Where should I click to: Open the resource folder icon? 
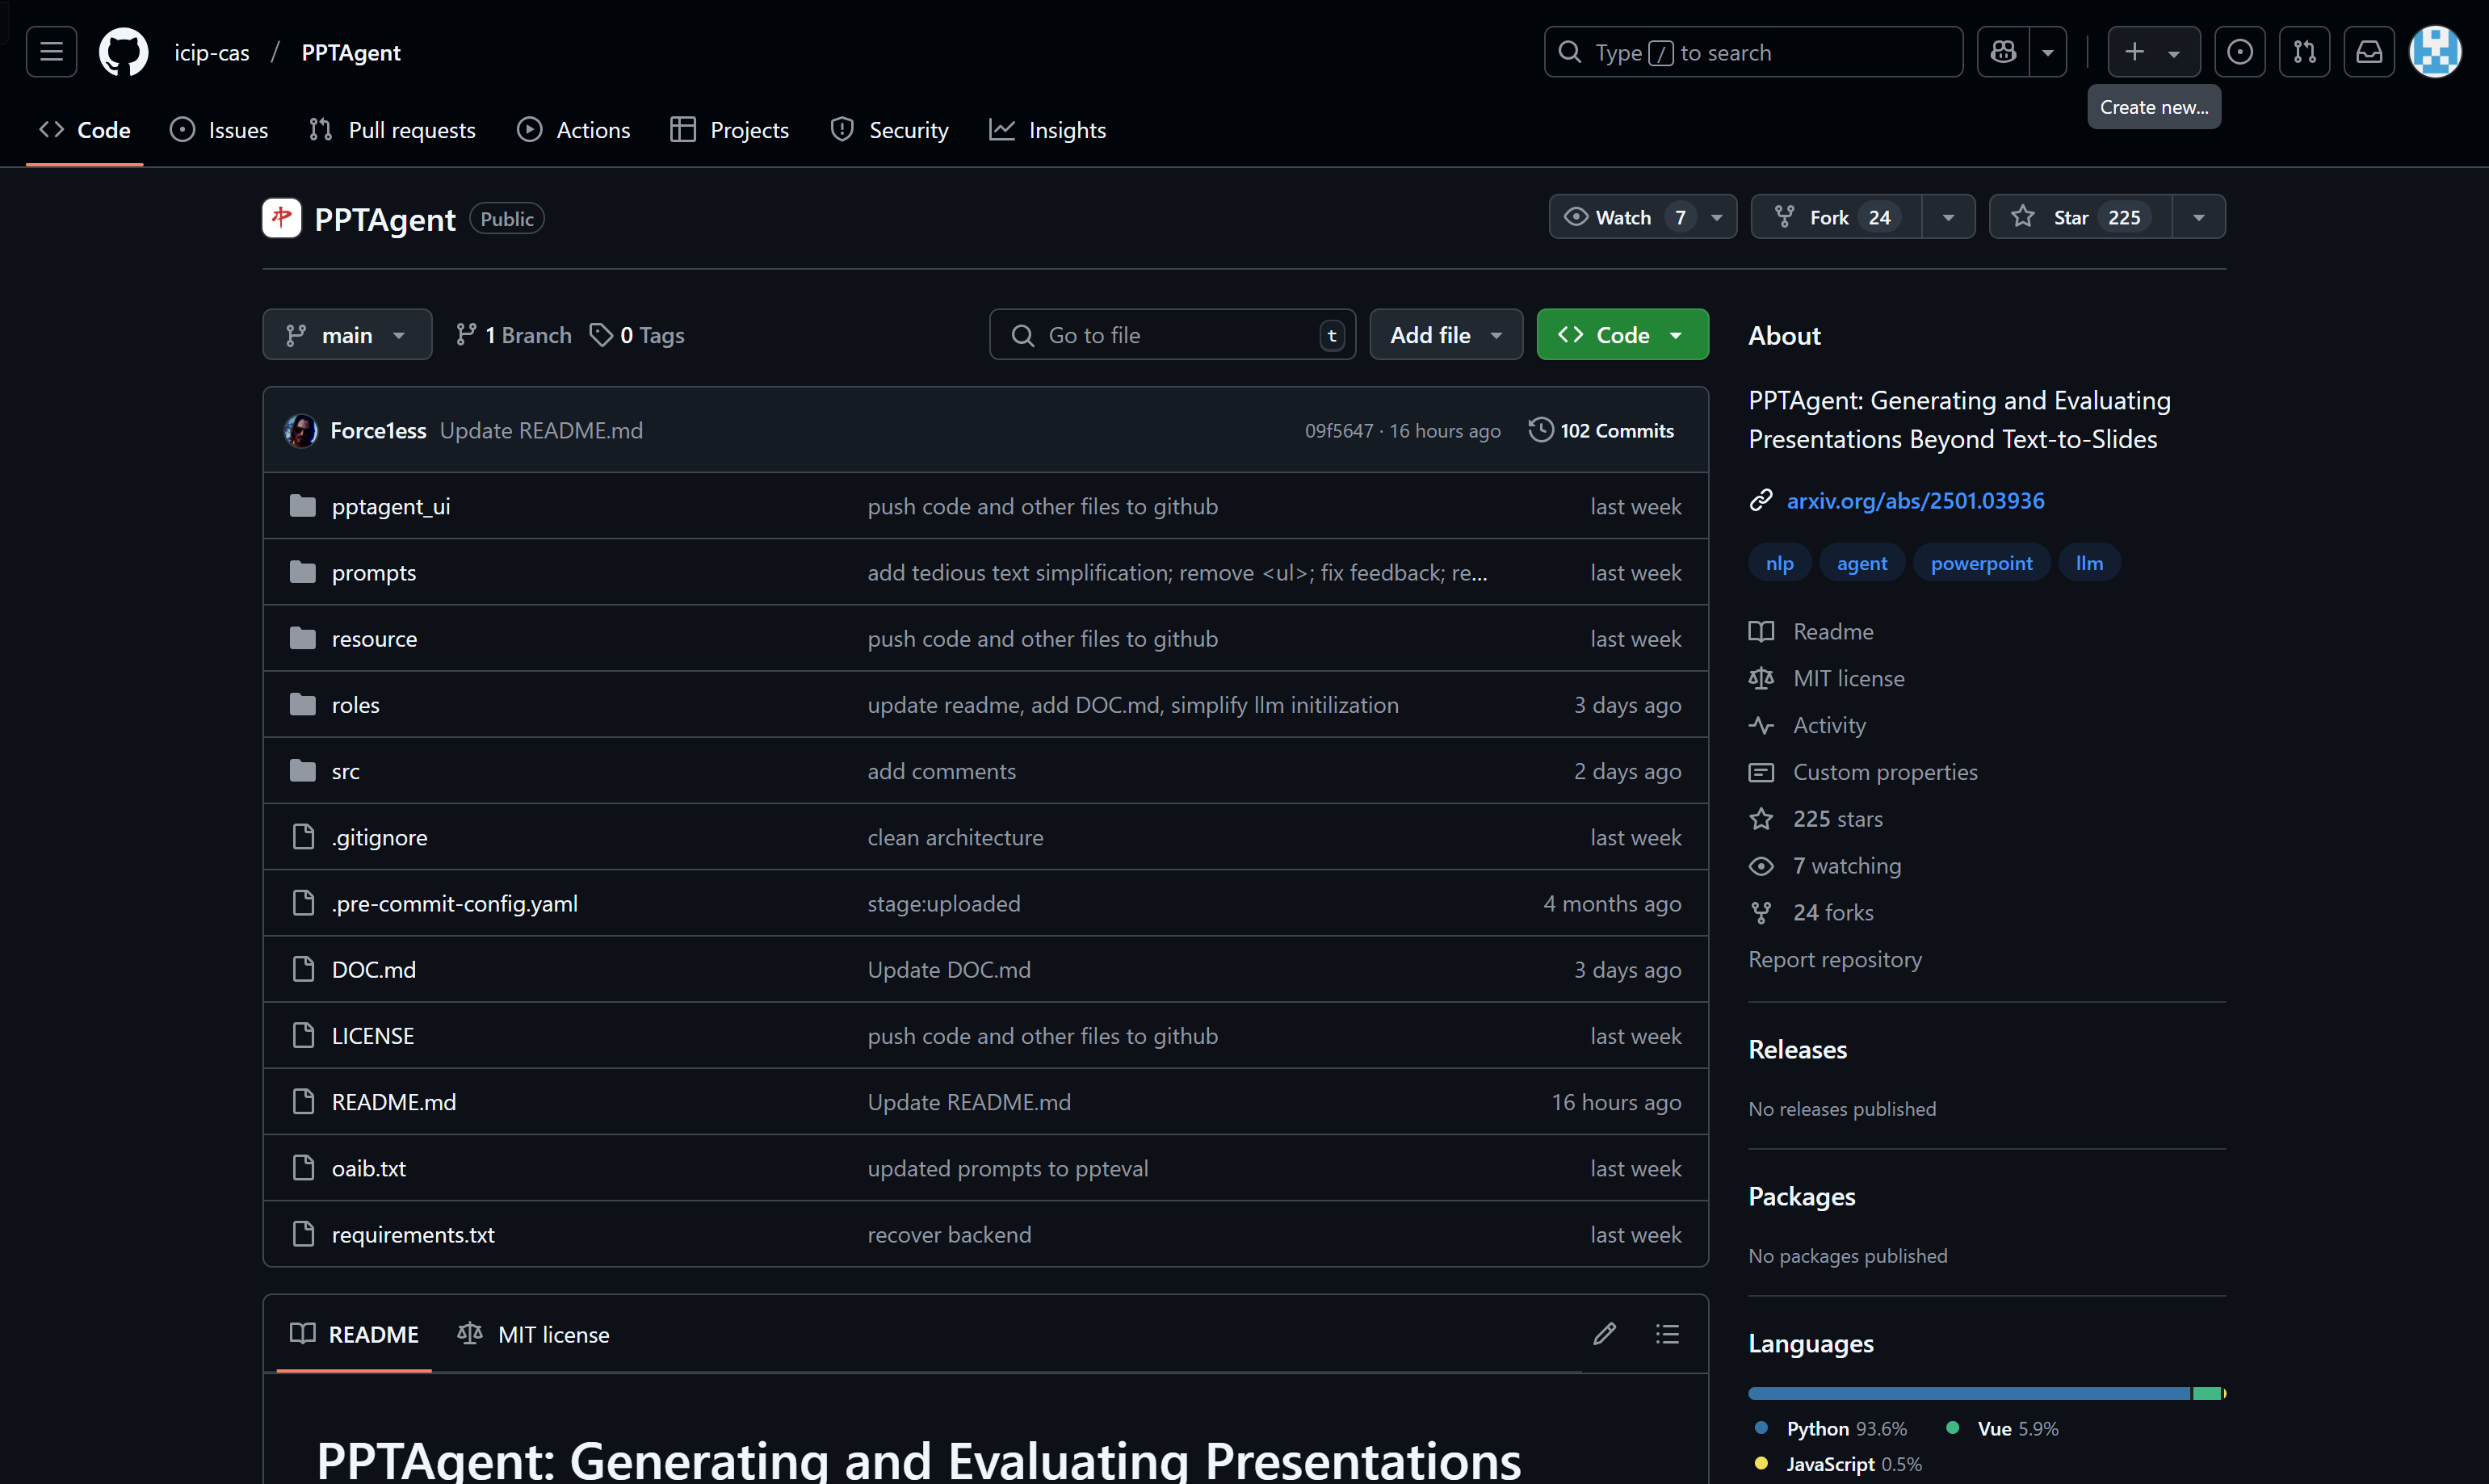pyautogui.click(x=303, y=638)
